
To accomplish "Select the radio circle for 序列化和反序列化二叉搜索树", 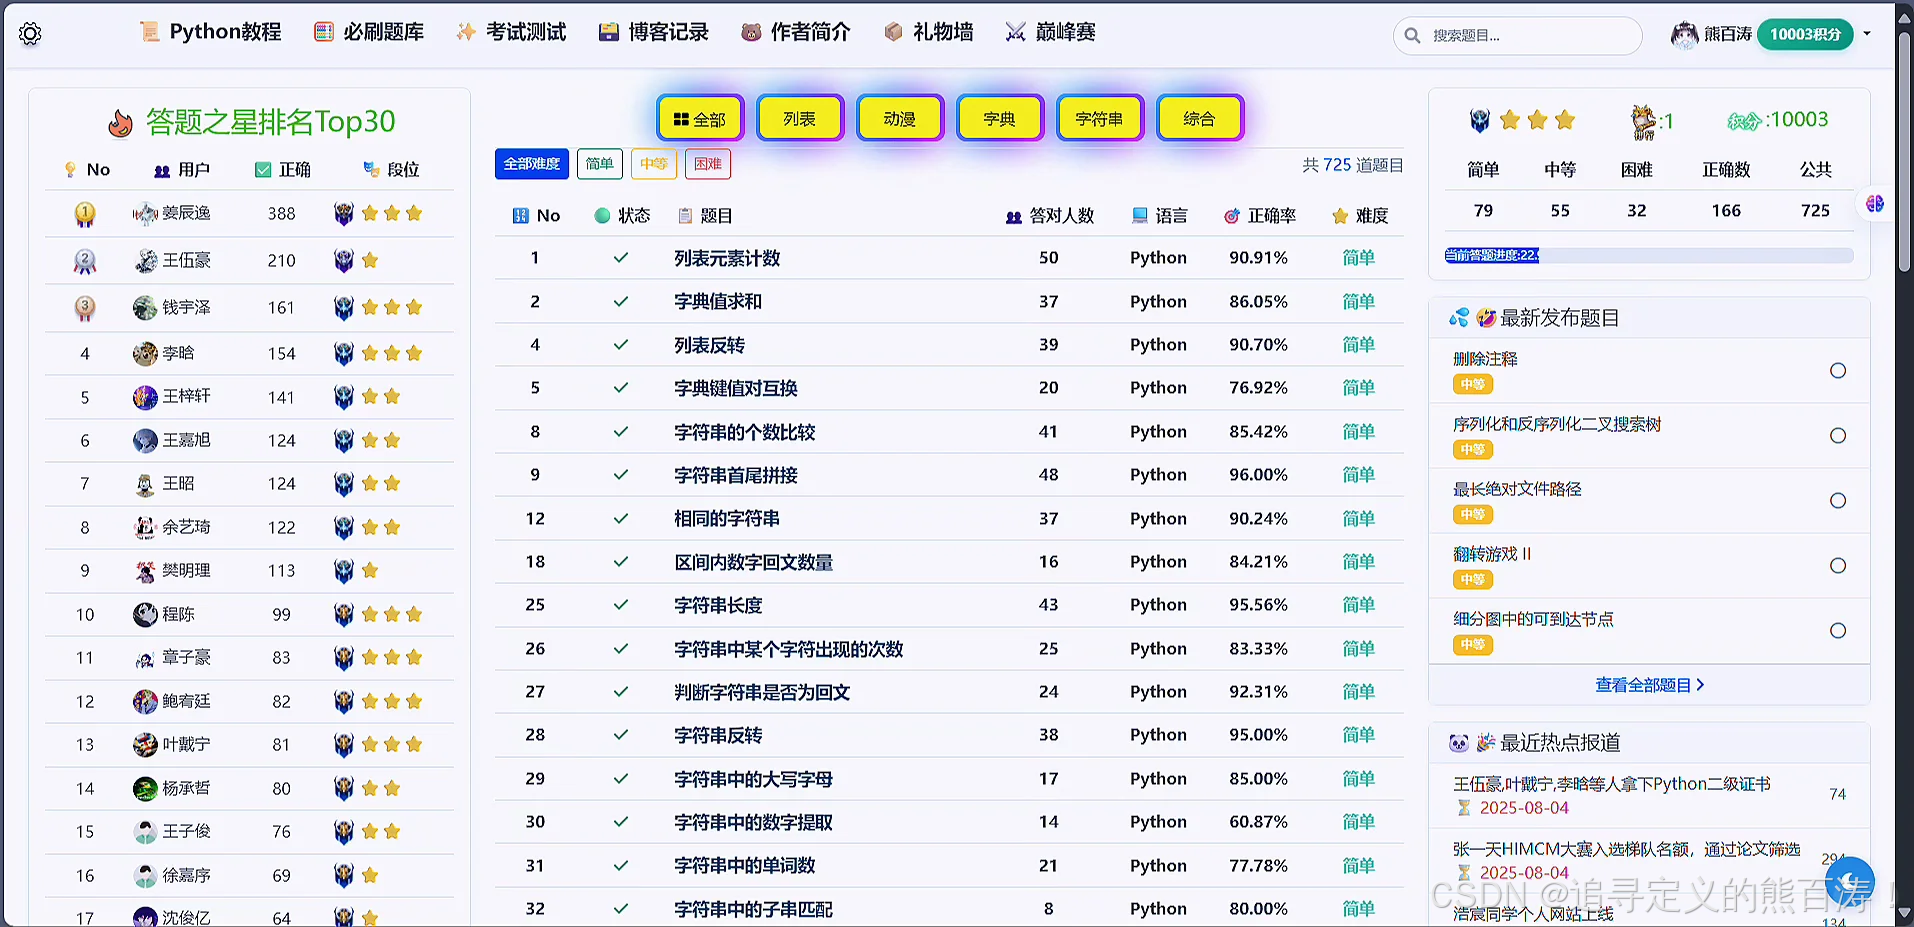I will [1837, 436].
